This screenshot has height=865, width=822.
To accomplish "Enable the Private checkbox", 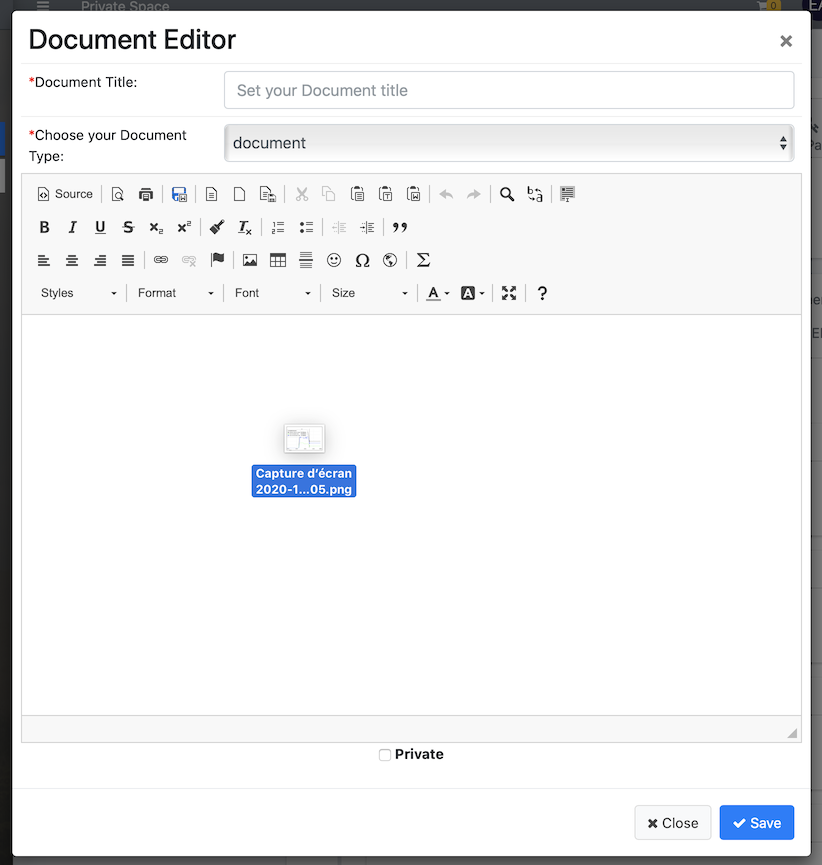I will click(385, 755).
